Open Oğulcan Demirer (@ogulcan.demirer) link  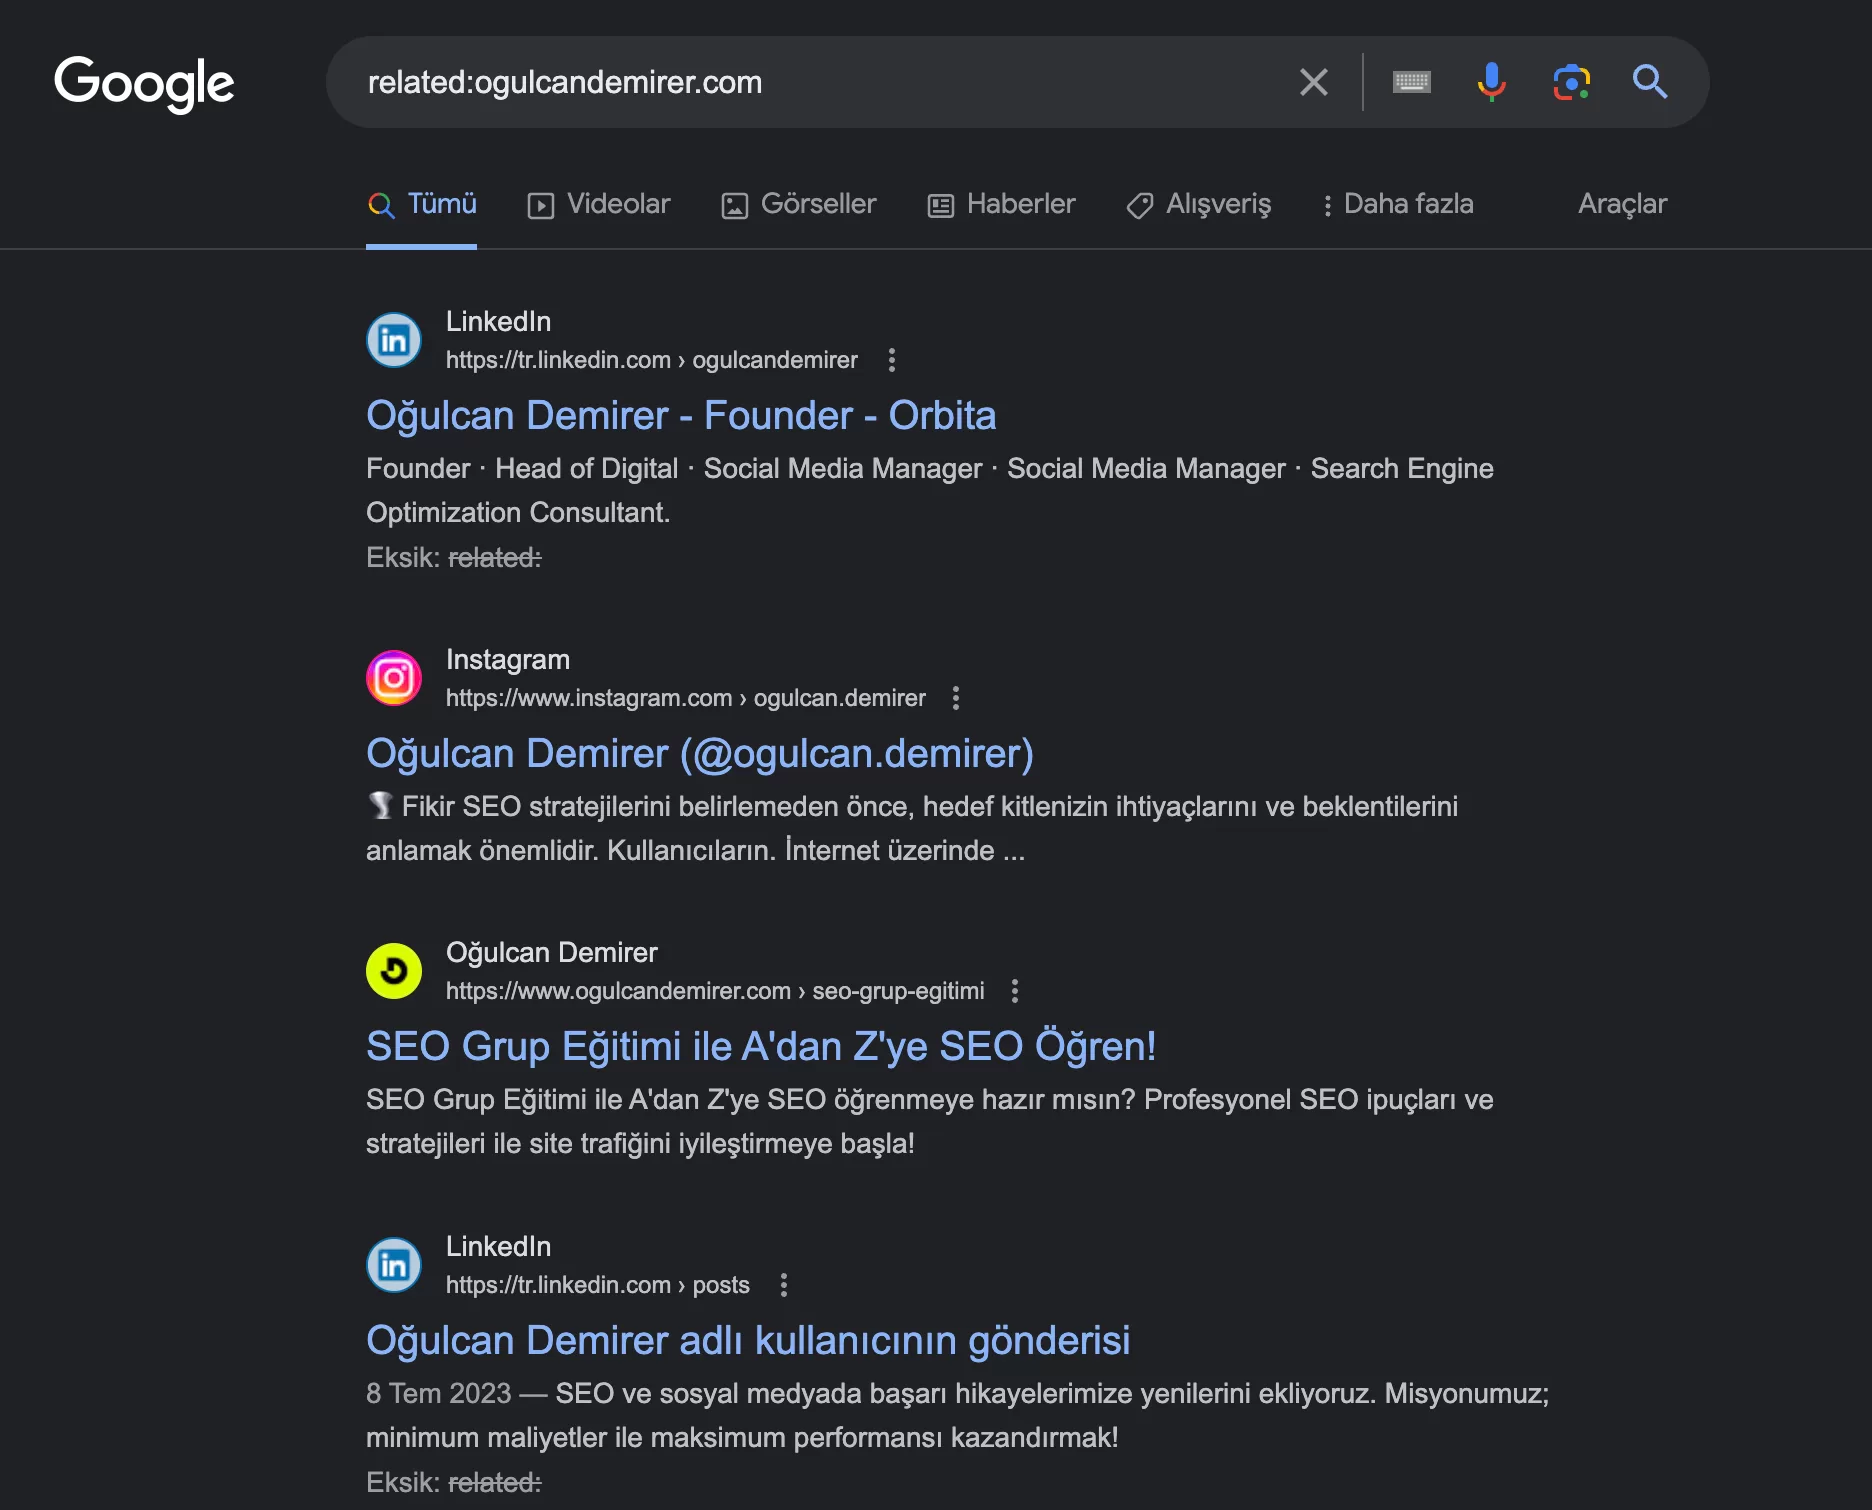pos(700,754)
